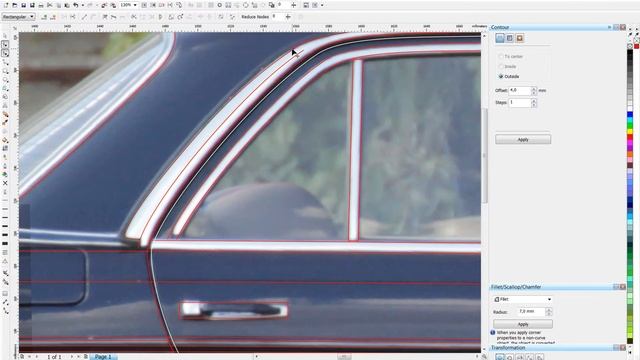Click the Transformation docker title
The width and height of the screenshot is (640, 360).
pyautogui.click(x=508, y=348)
